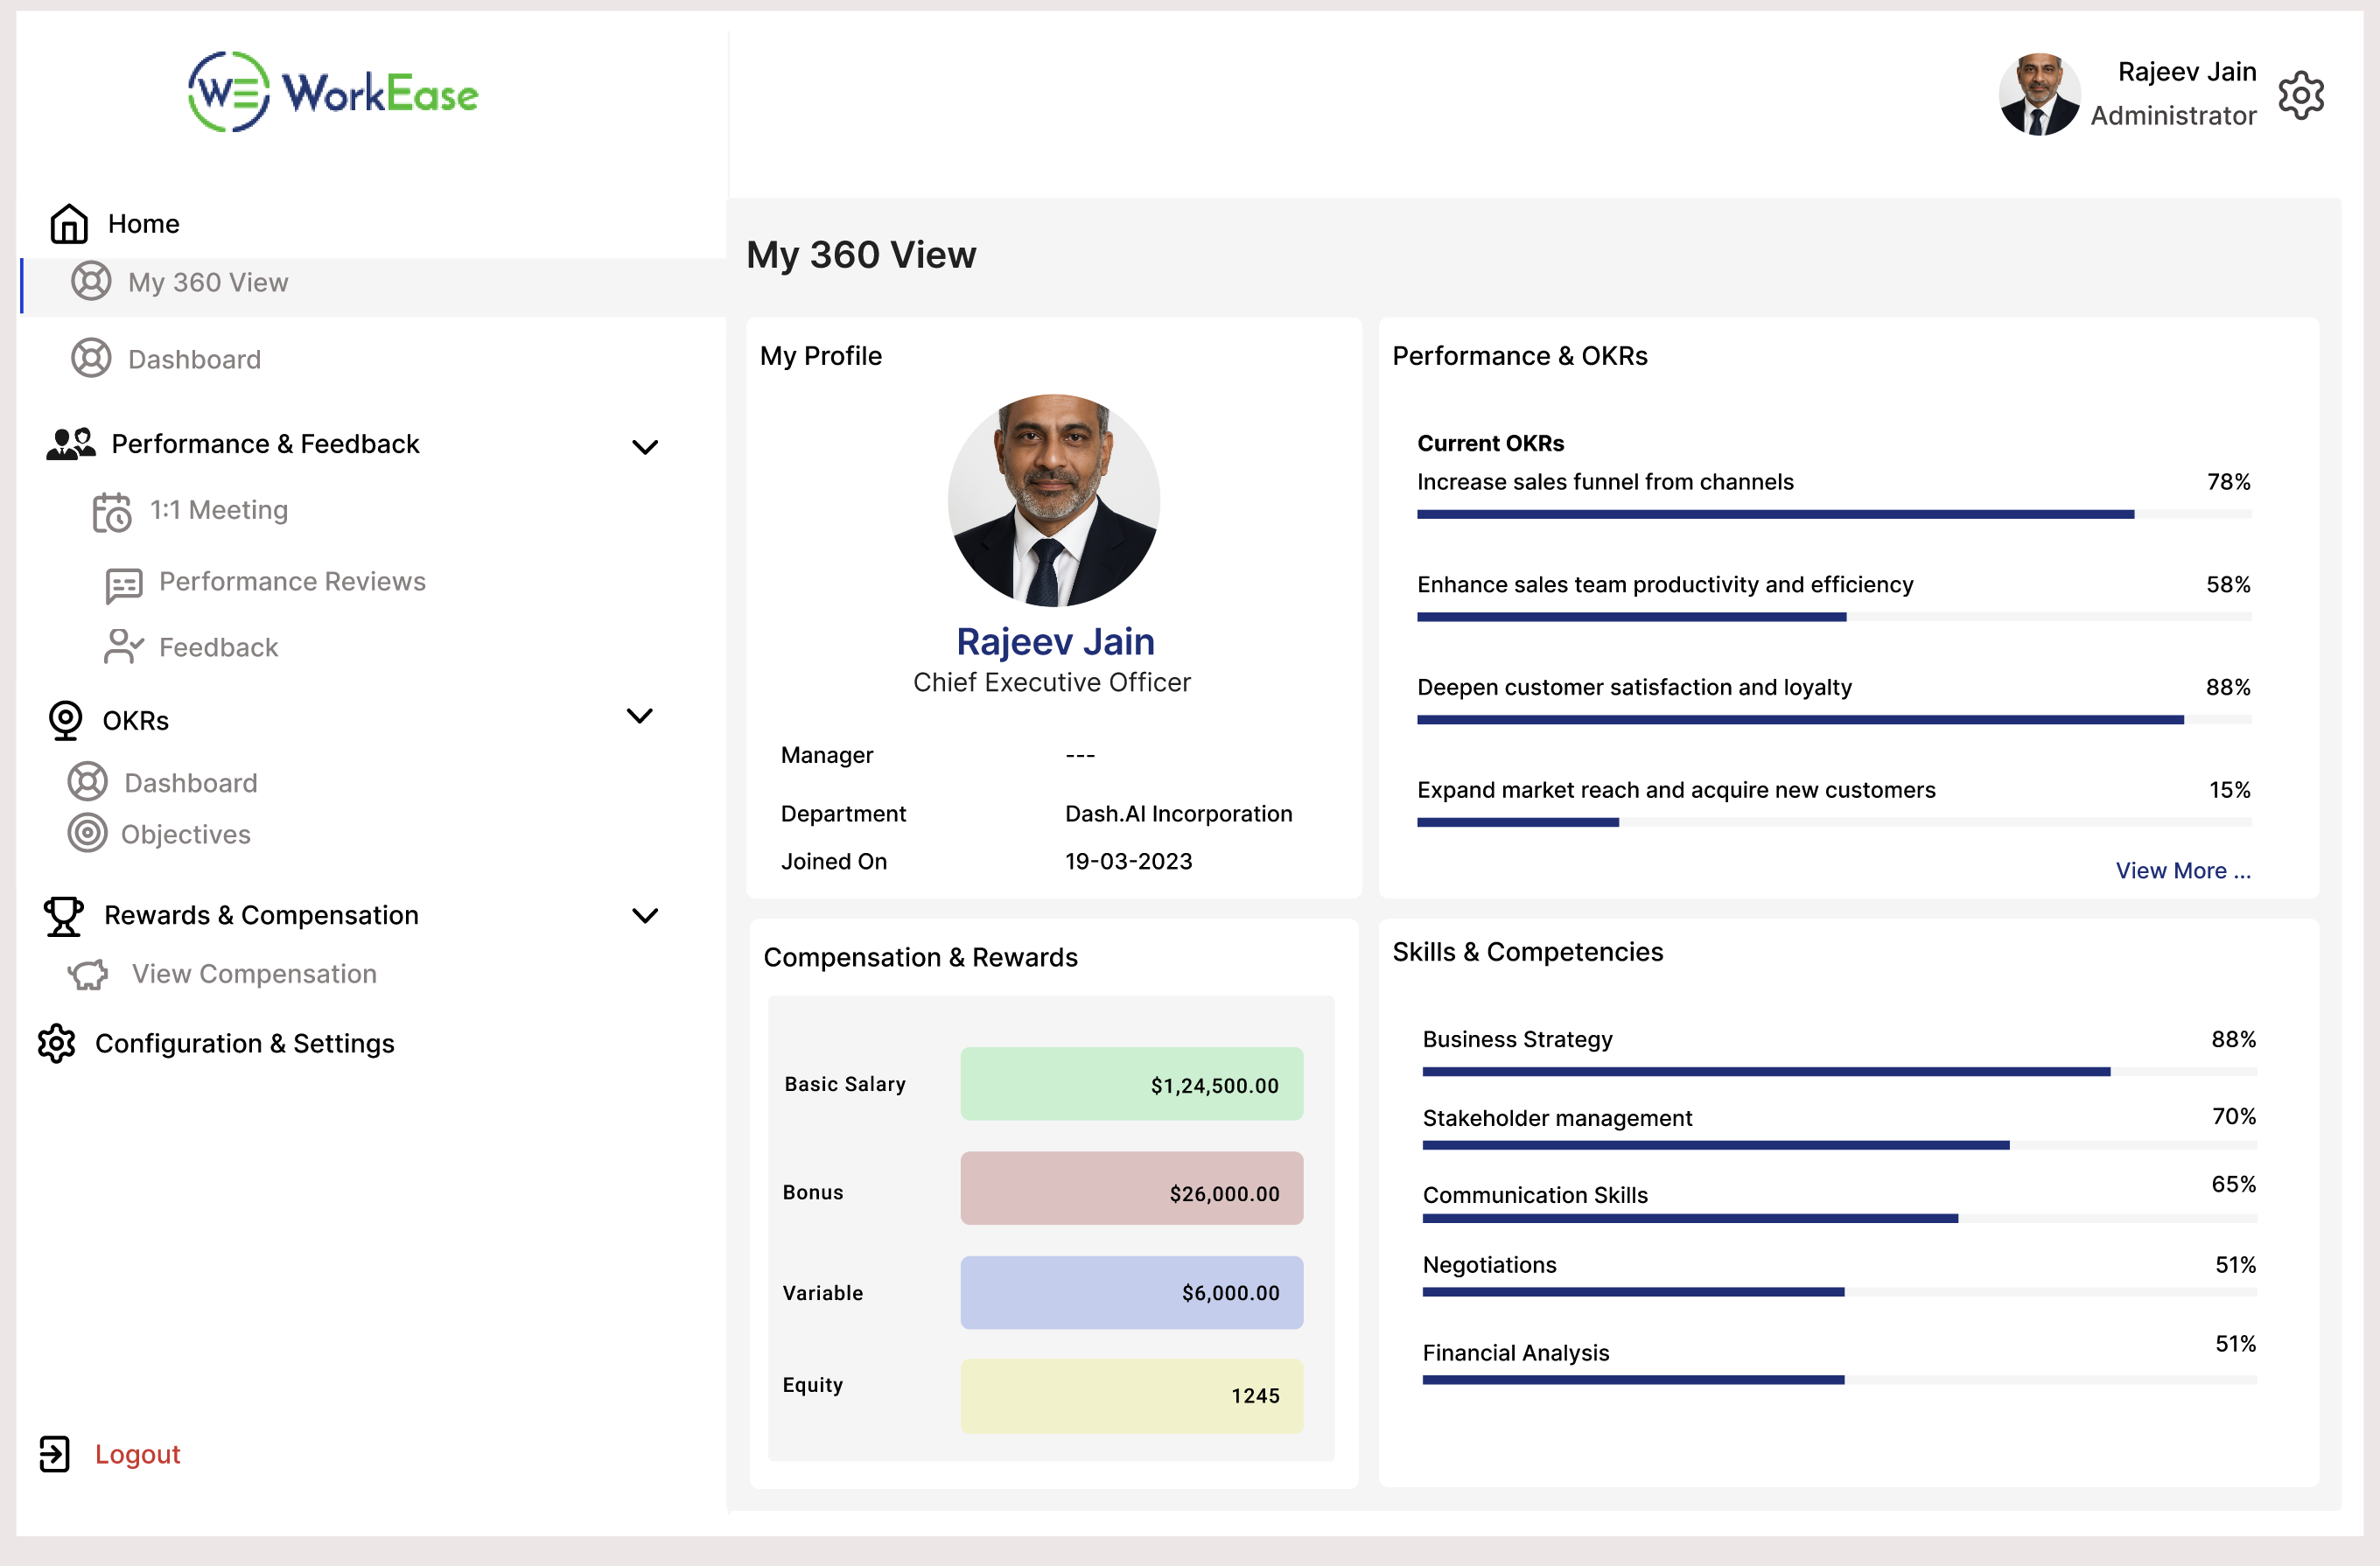Click the Logout exit icon
The height and width of the screenshot is (1566, 2380).
pyautogui.click(x=55, y=1454)
